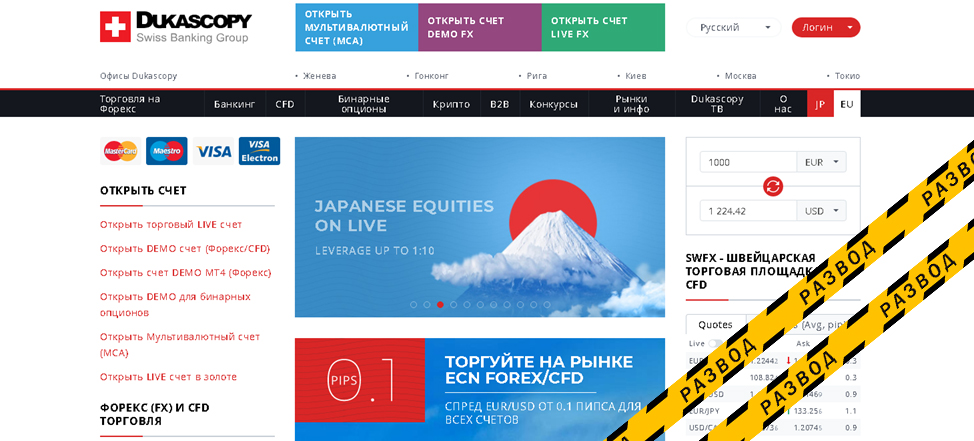Click the VISA card icon
This screenshot has width=974, height=441.
coord(213,151)
